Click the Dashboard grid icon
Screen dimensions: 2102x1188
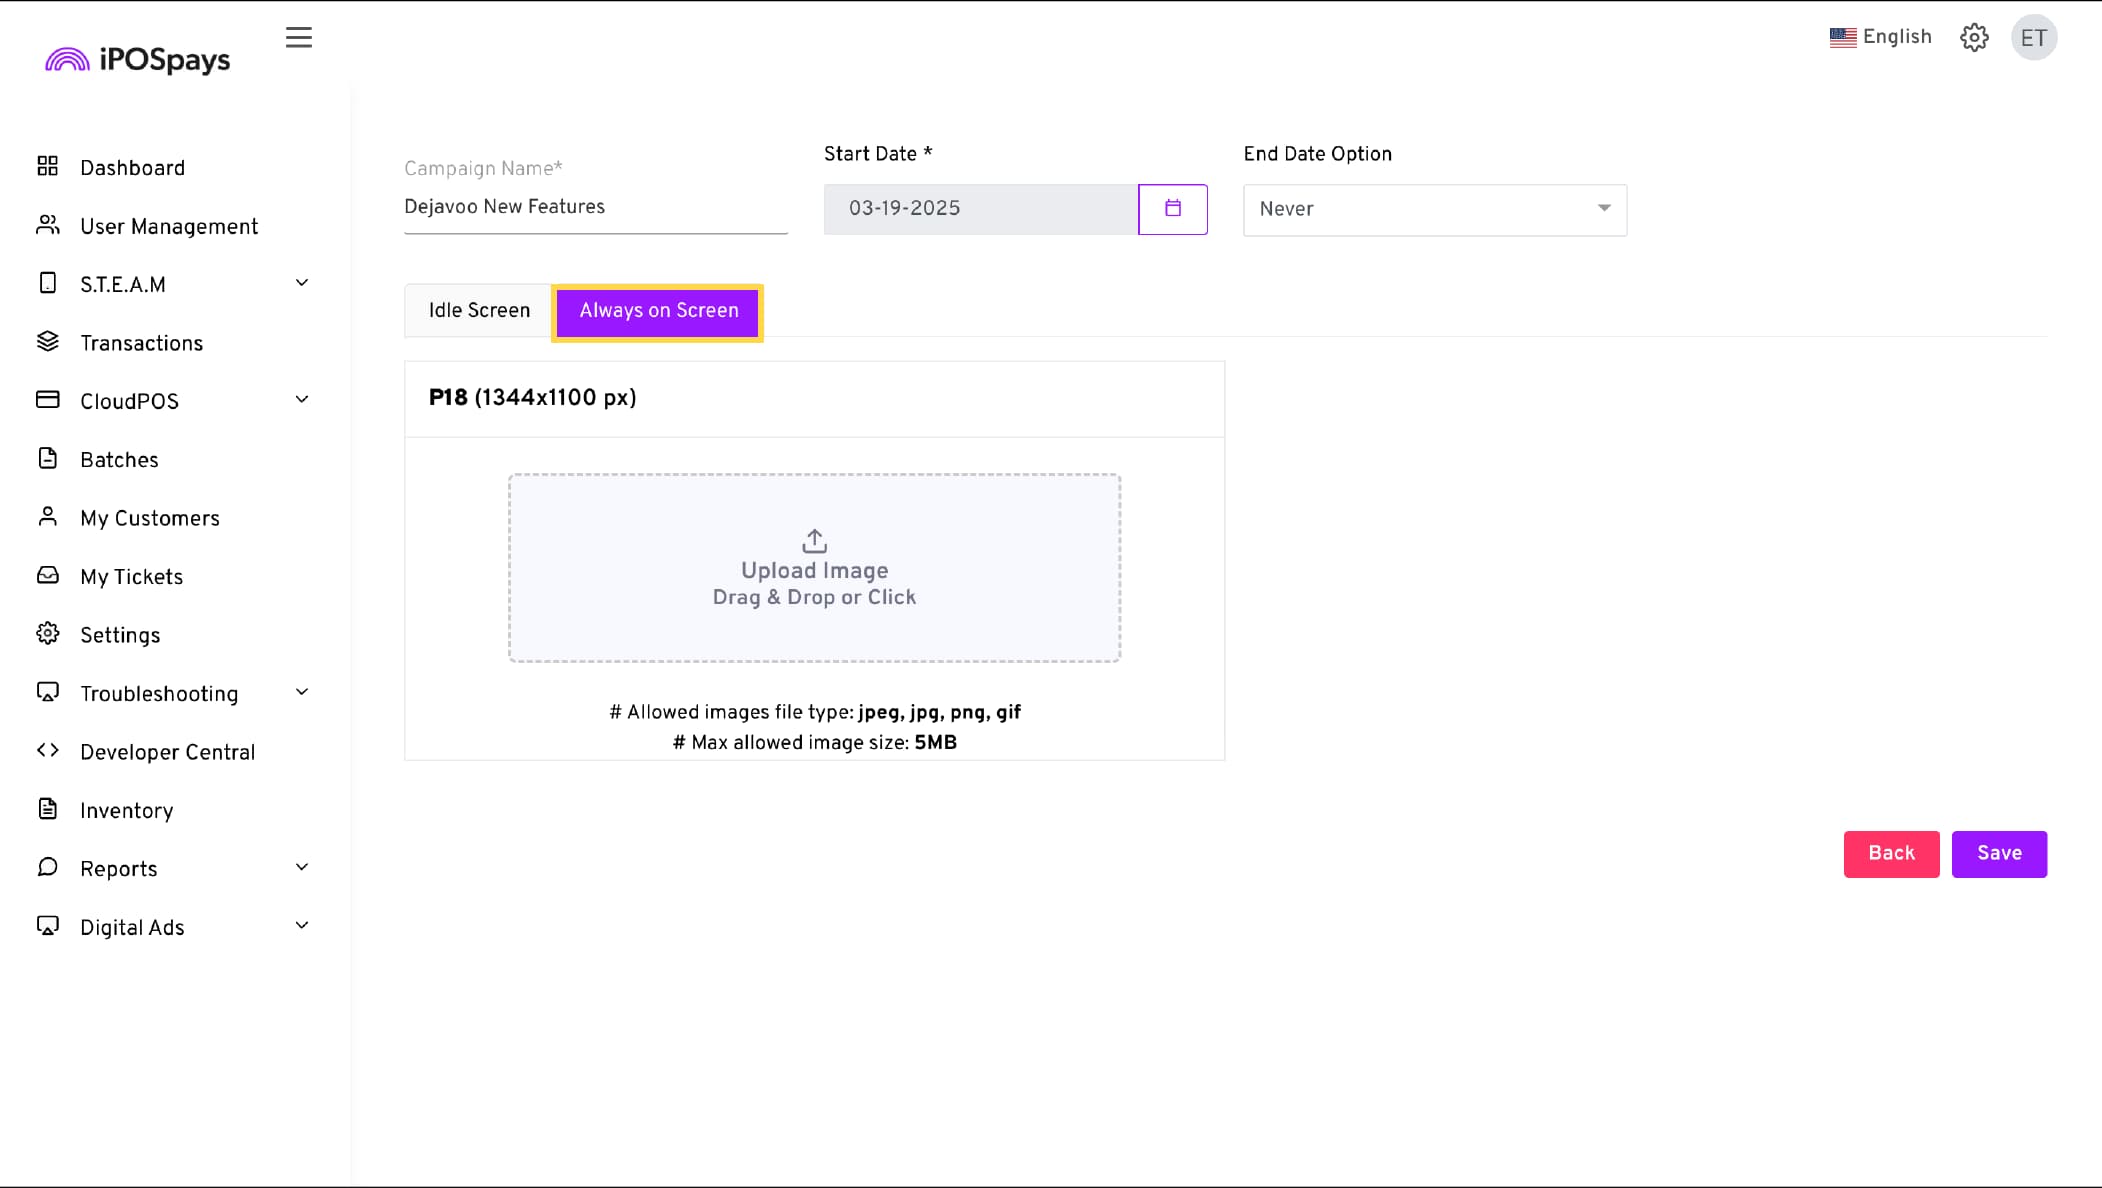(x=48, y=166)
